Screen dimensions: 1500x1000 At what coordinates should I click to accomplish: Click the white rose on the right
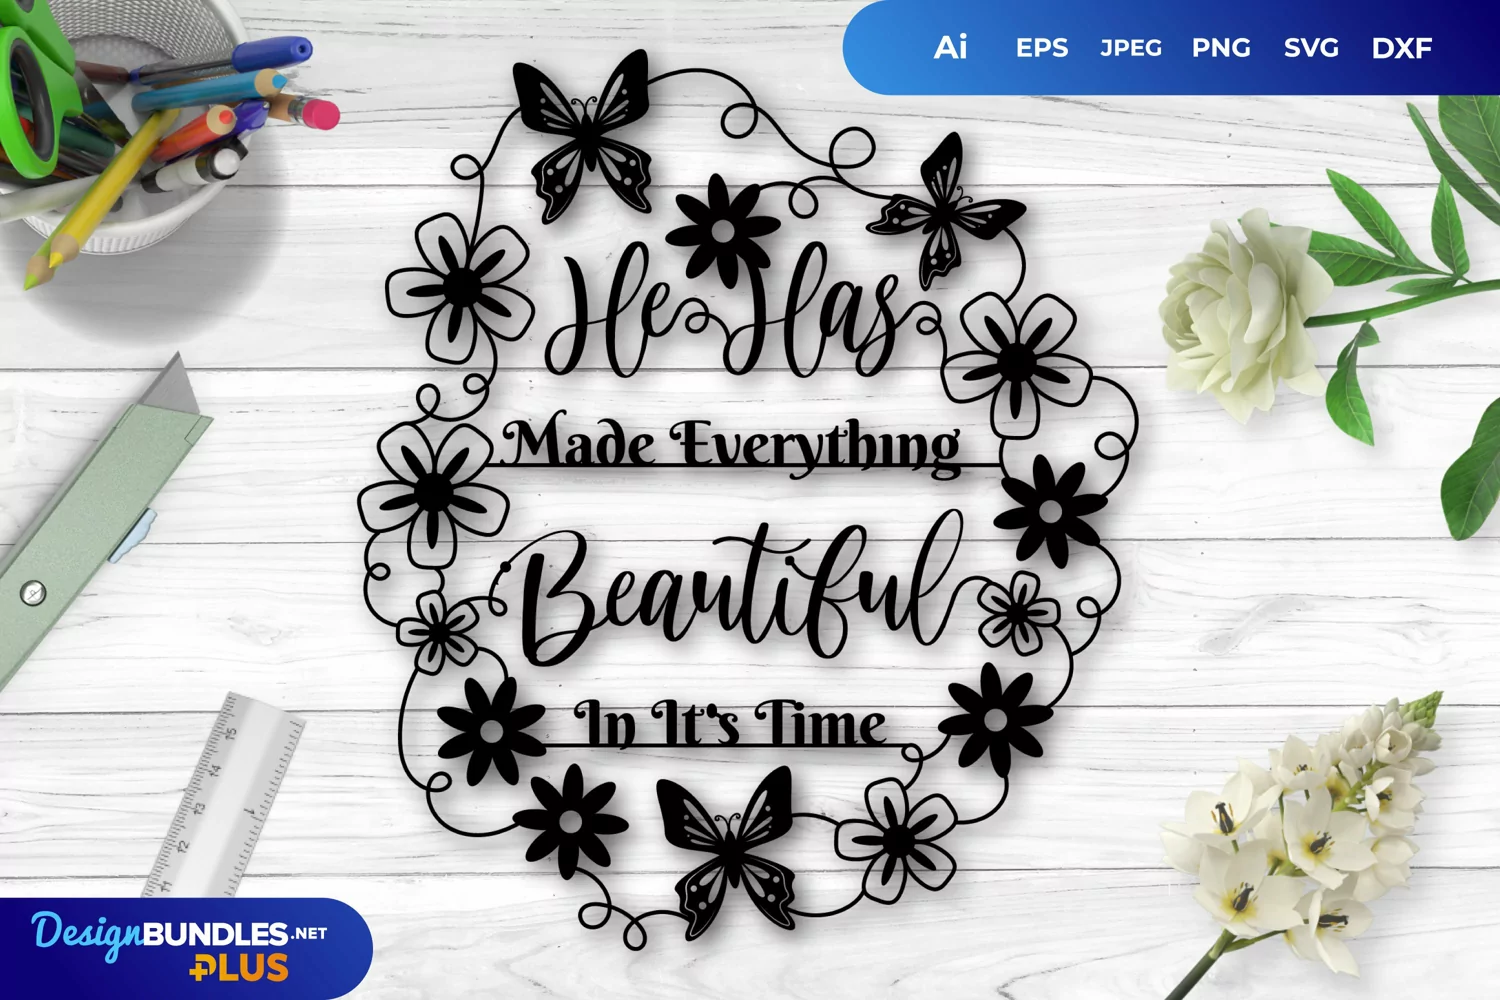coord(1240,315)
